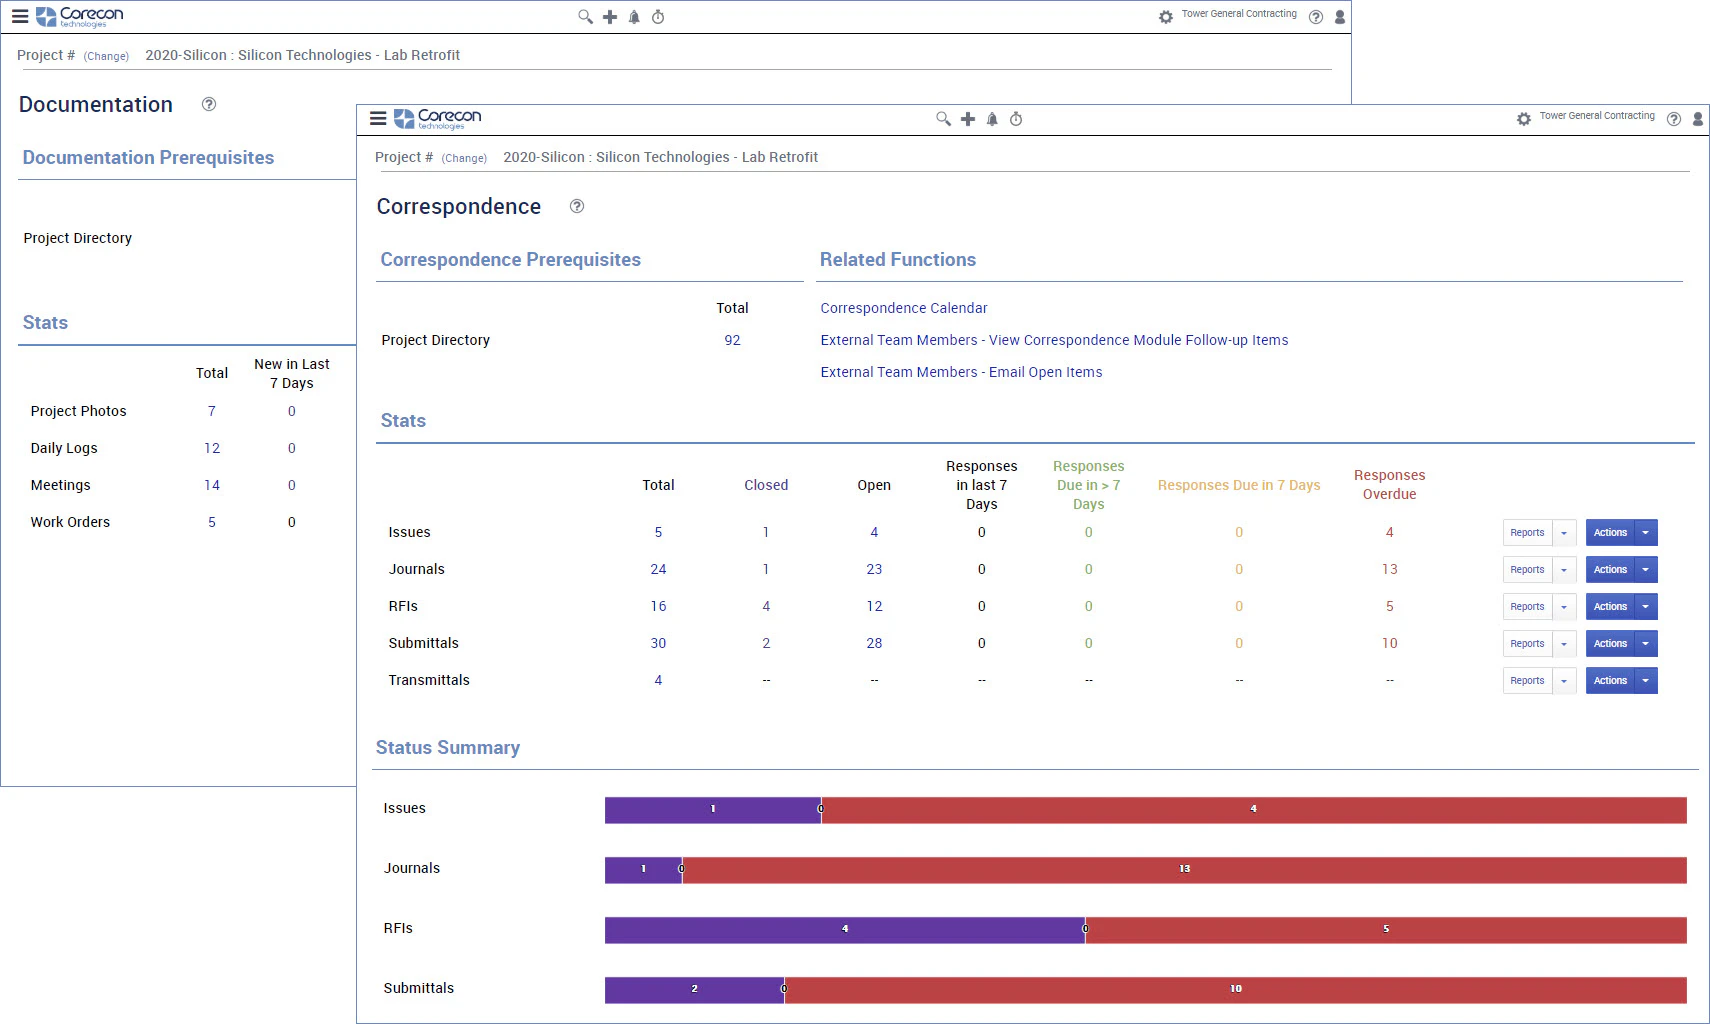
Task: Expand Actions dropdown arrow for Submittals row
Action: point(1646,644)
